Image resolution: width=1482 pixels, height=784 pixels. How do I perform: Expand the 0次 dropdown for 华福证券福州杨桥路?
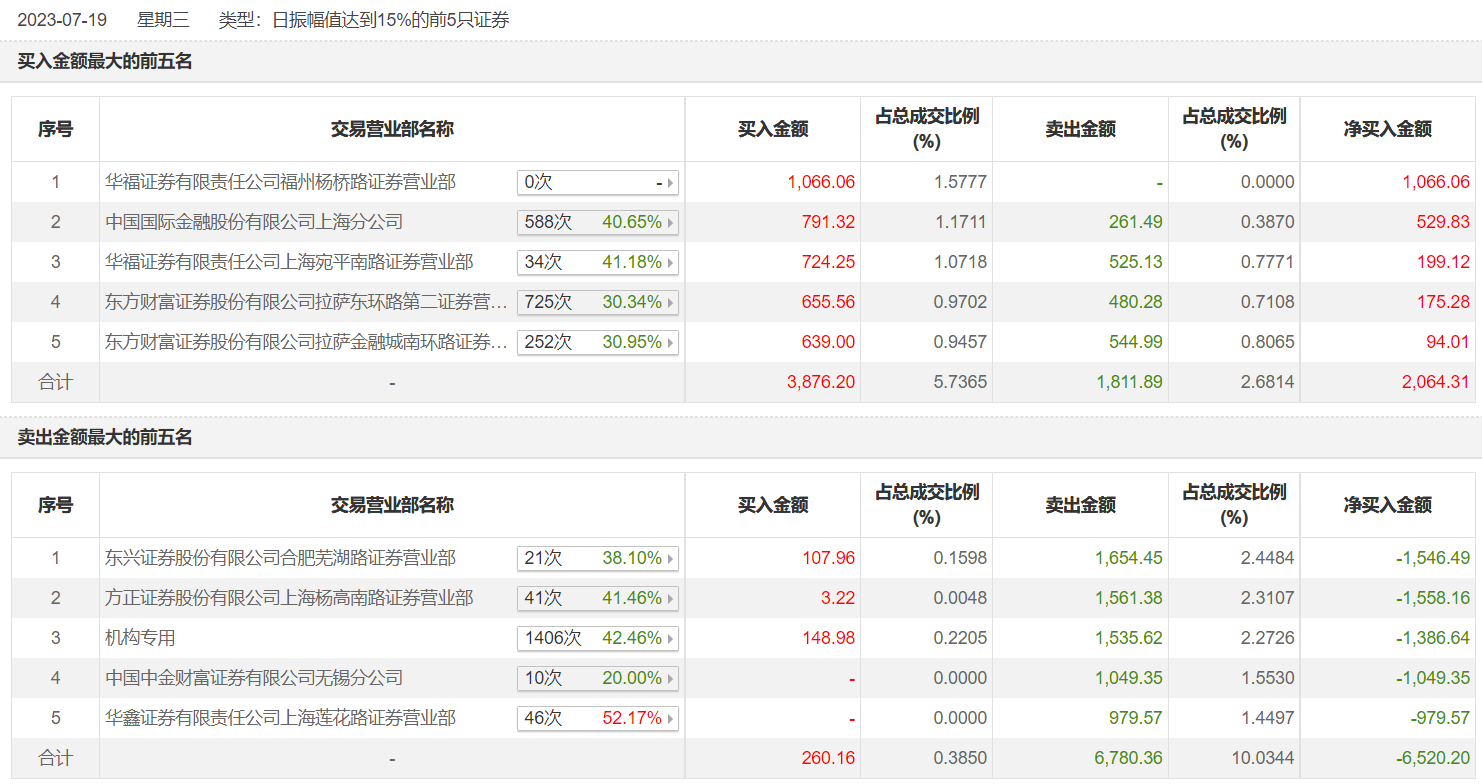pyautogui.click(x=597, y=182)
